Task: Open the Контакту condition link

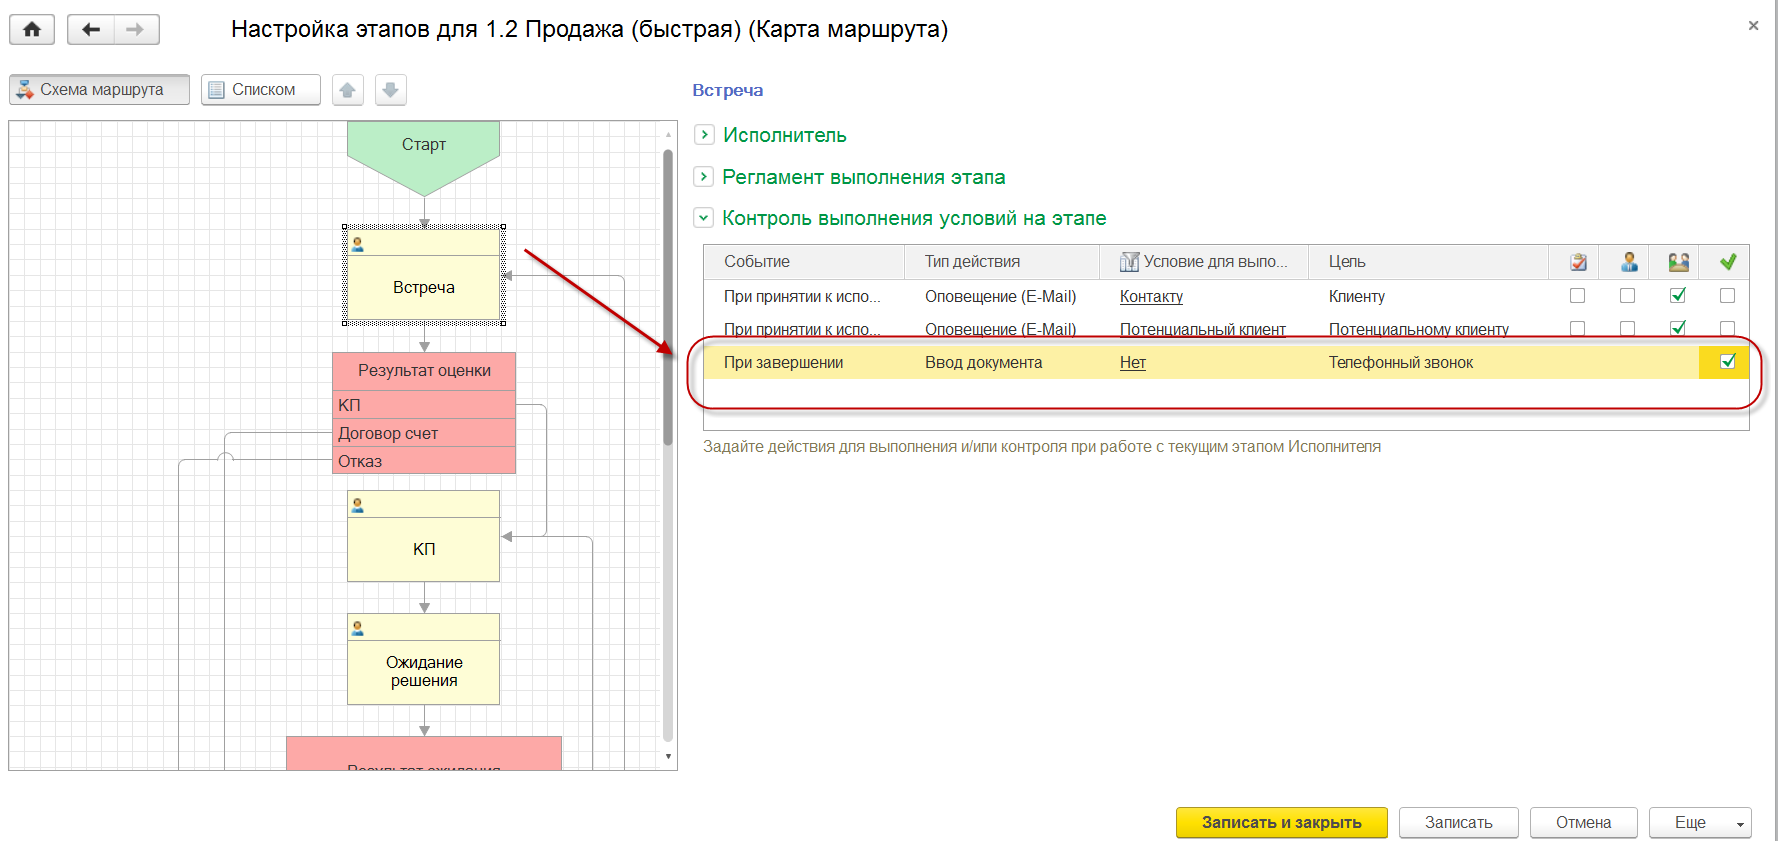Action: 1151,296
